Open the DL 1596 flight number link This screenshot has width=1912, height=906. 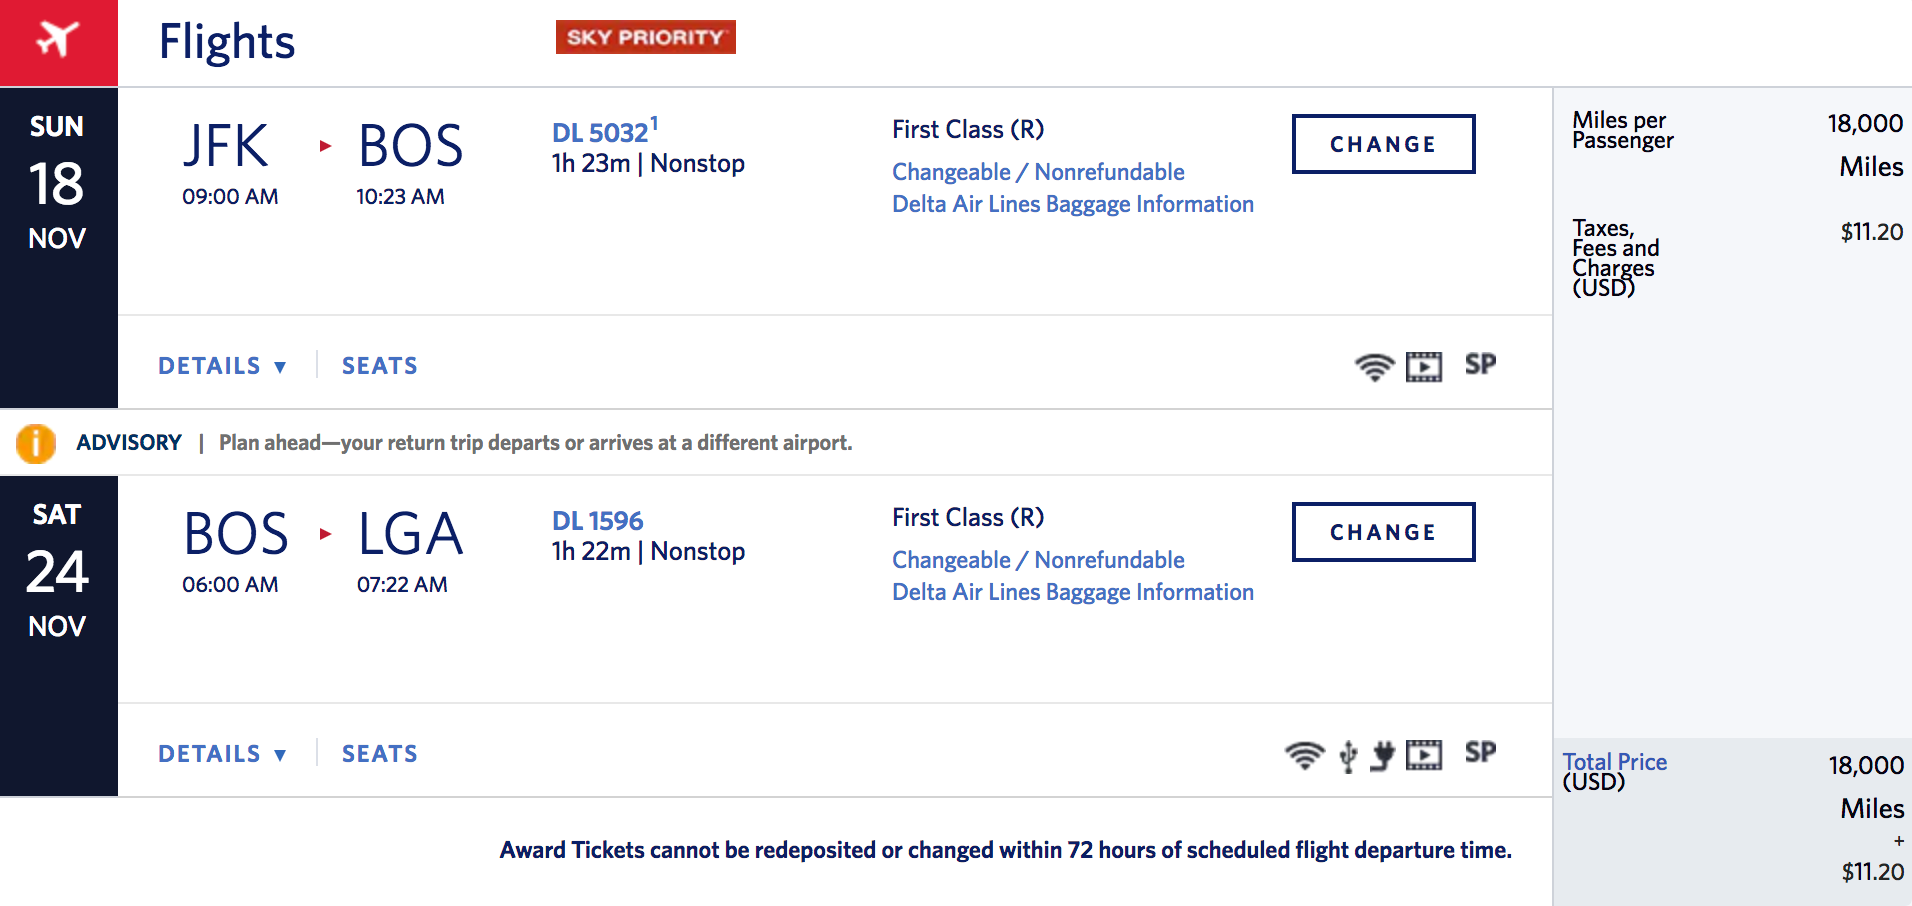[597, 521]
